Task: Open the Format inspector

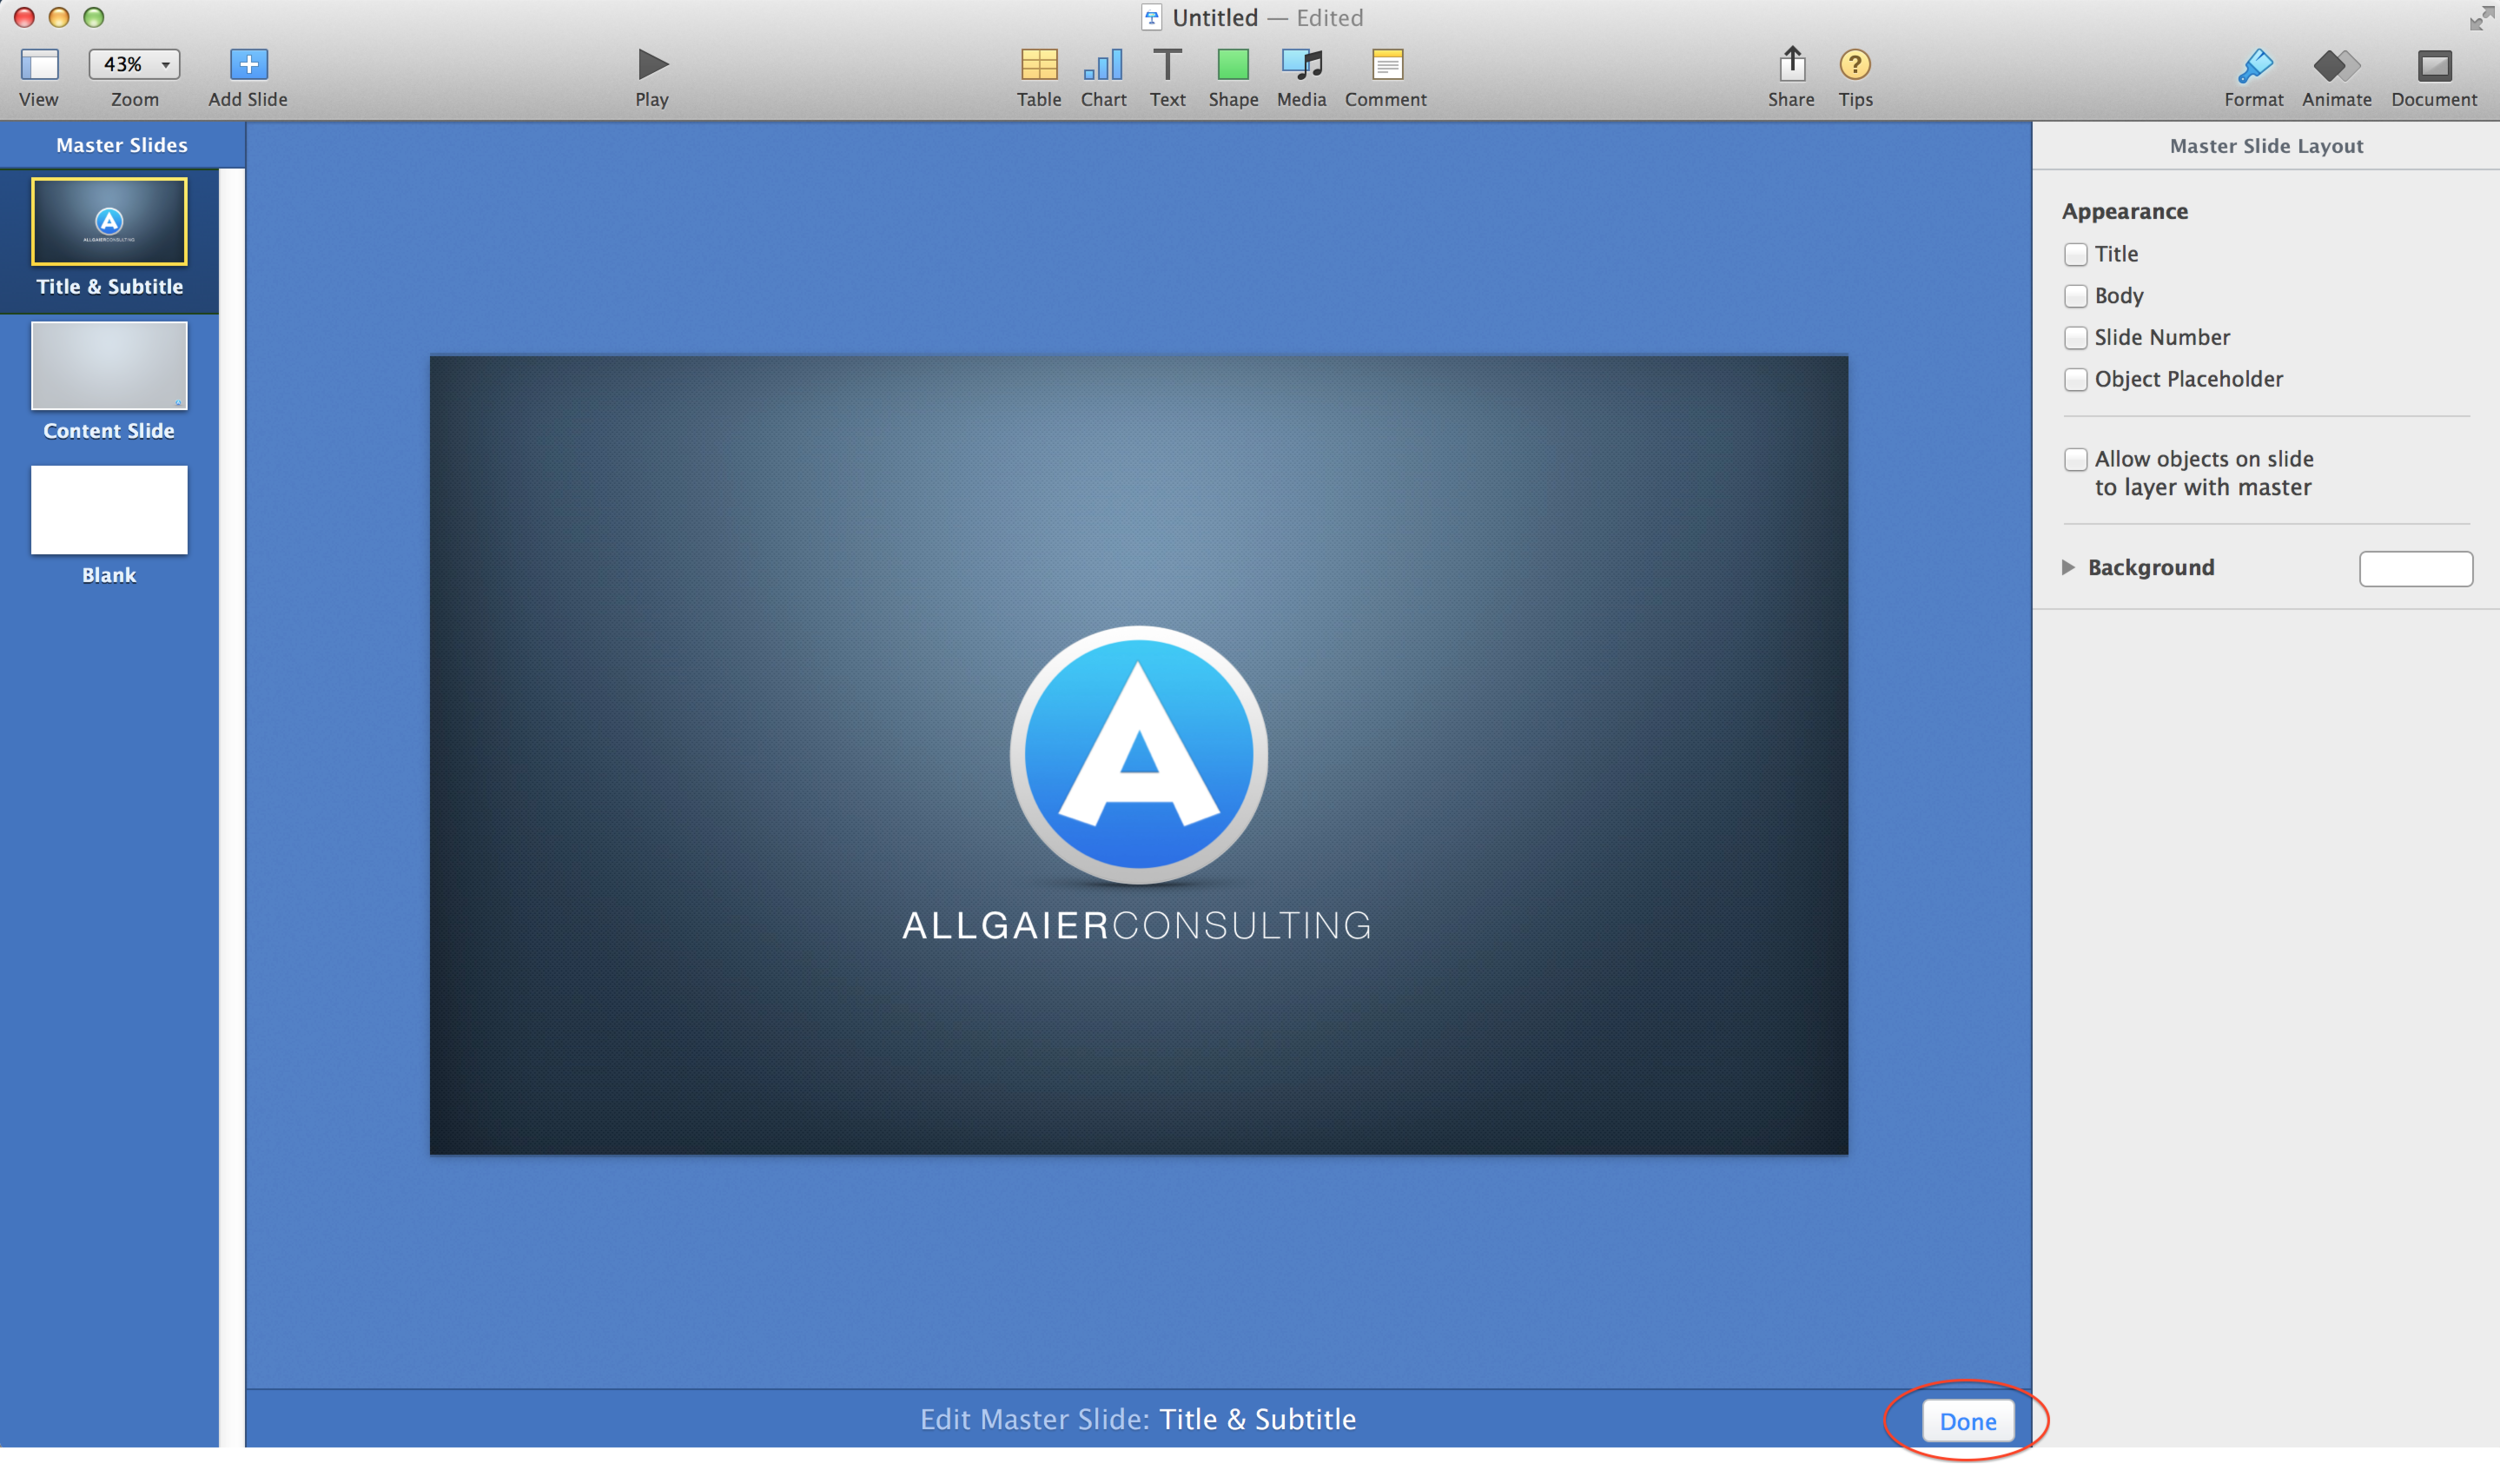Action: (x=2254, y=65)
